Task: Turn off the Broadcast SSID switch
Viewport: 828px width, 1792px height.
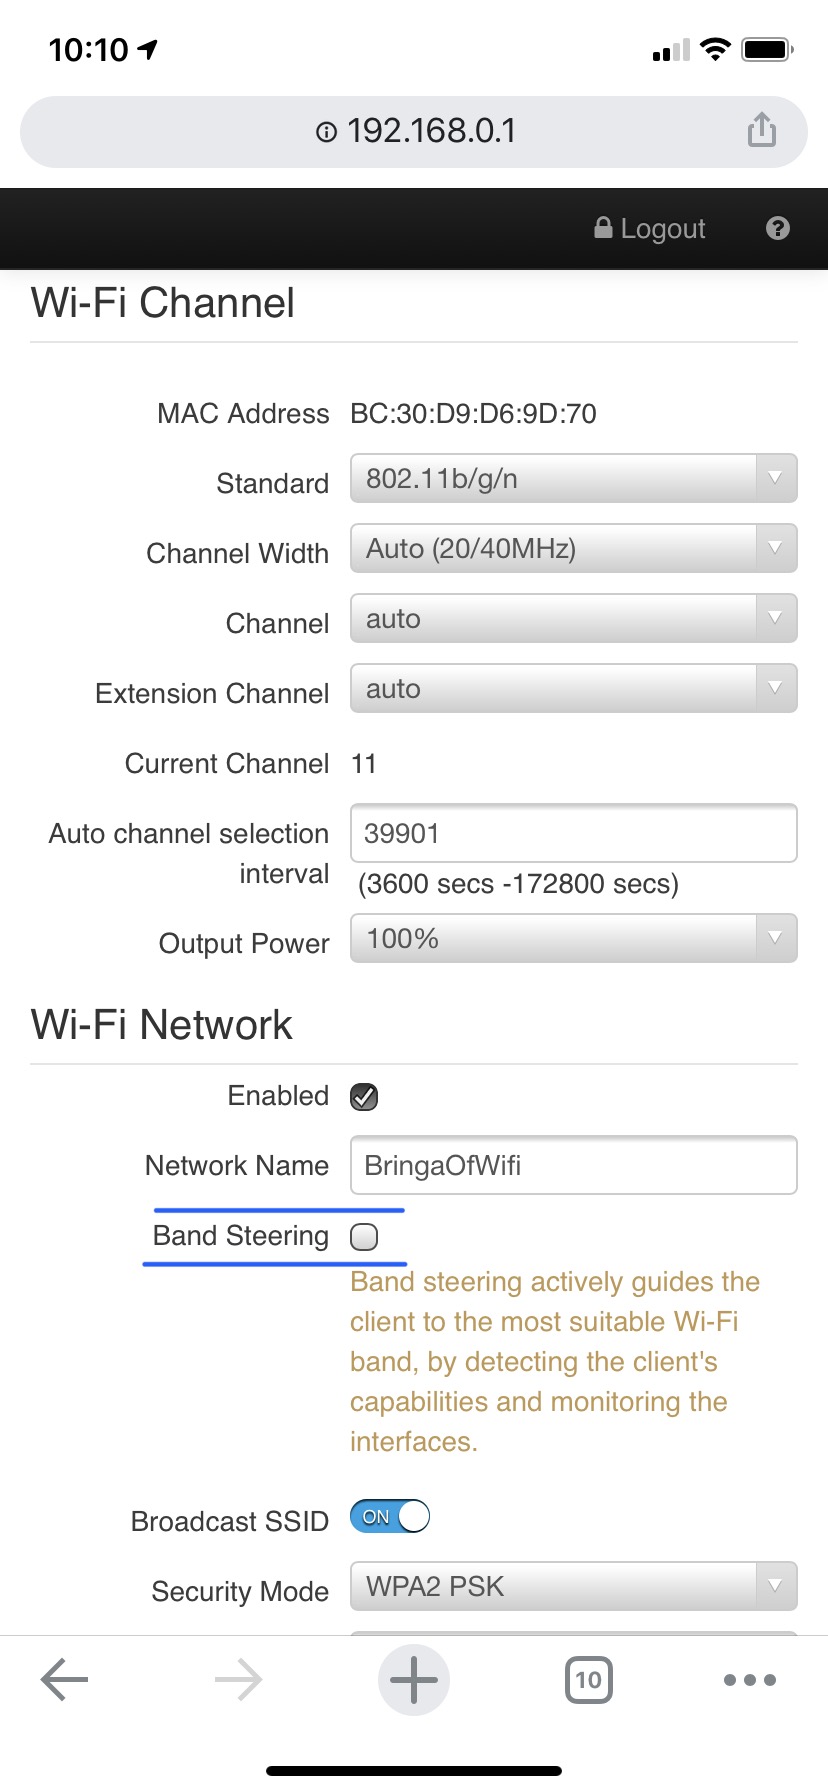Action: coord(390,1517)
